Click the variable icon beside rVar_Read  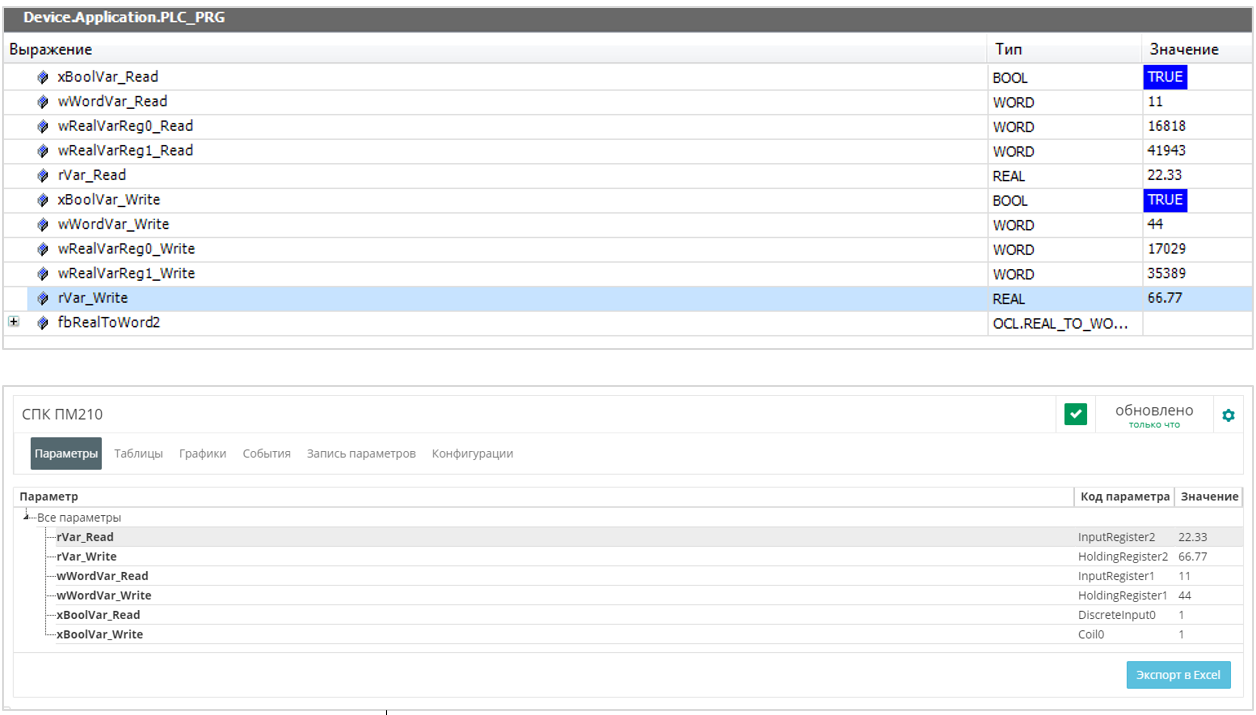(x=43, y=176)
